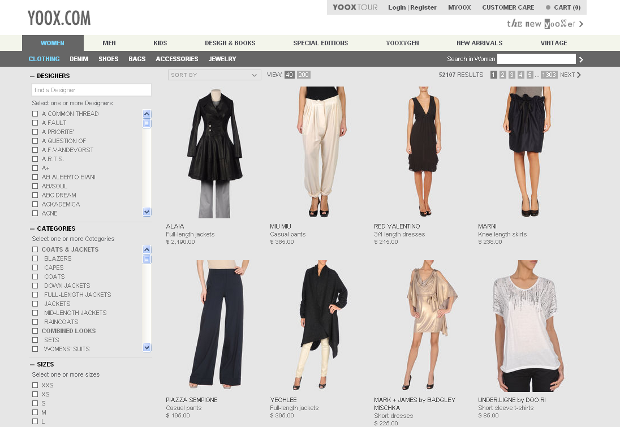Click the search submit arrow icon
Viewport: 620px width, 427px height.
point(581,59)
